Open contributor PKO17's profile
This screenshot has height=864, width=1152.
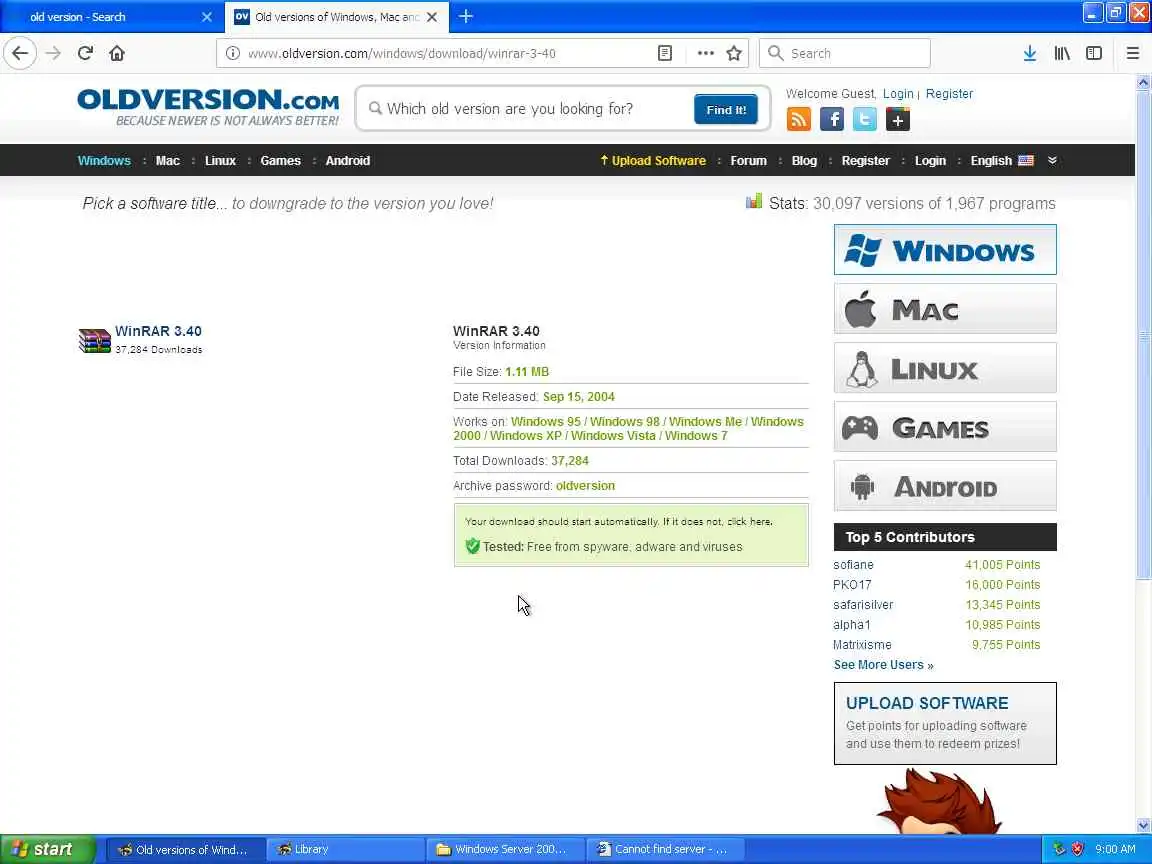coord(852,584)
